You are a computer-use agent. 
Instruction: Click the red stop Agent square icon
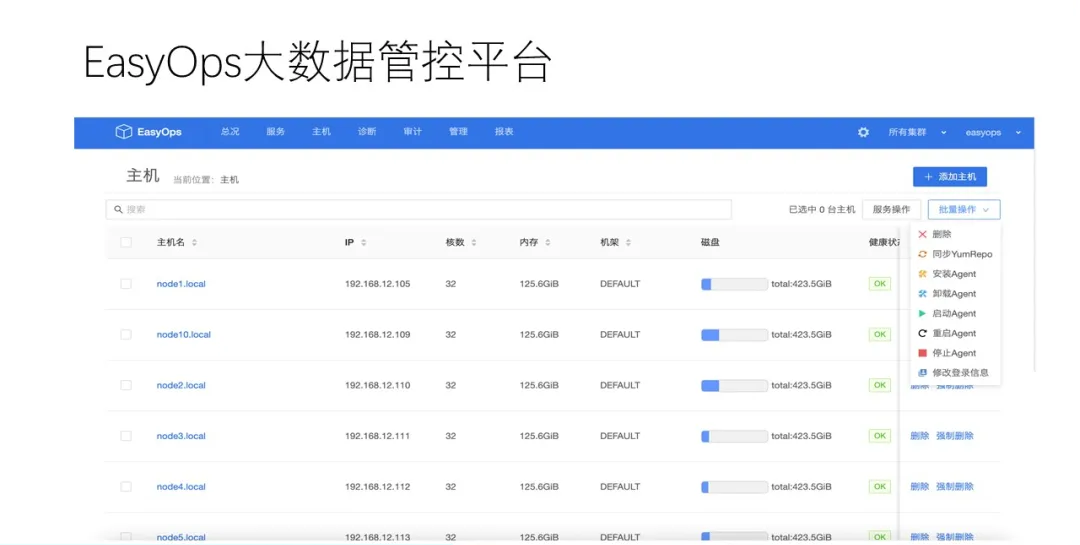pyautogui.click(x=922, y=353)
